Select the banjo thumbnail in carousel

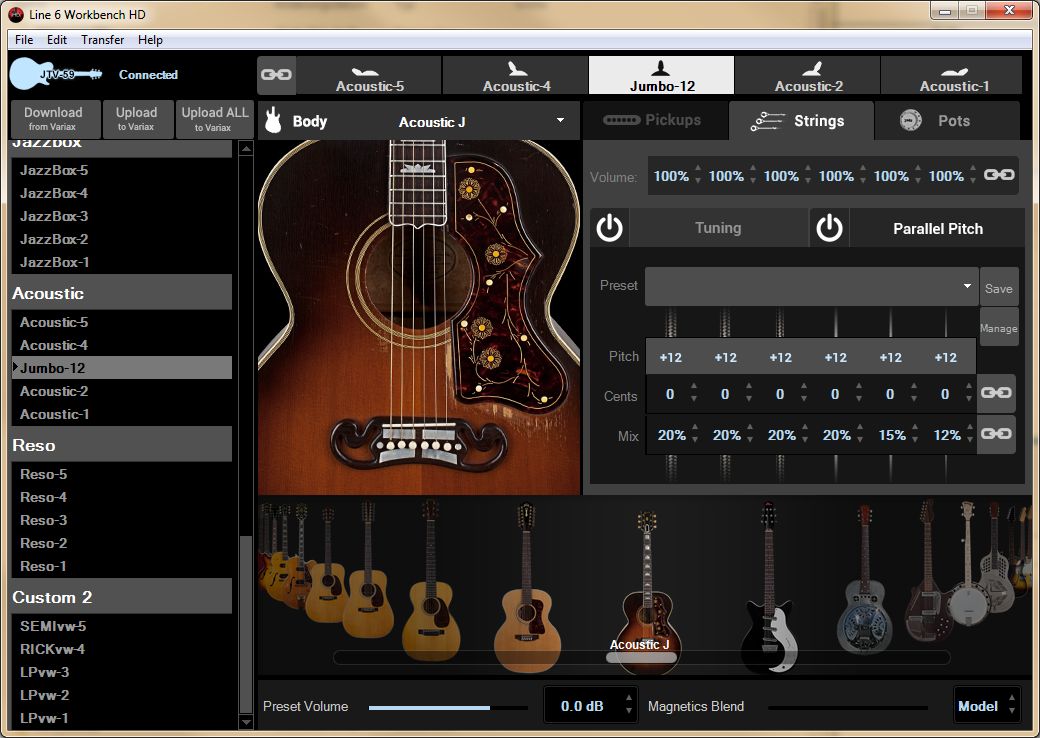click(x=968, y=564)
